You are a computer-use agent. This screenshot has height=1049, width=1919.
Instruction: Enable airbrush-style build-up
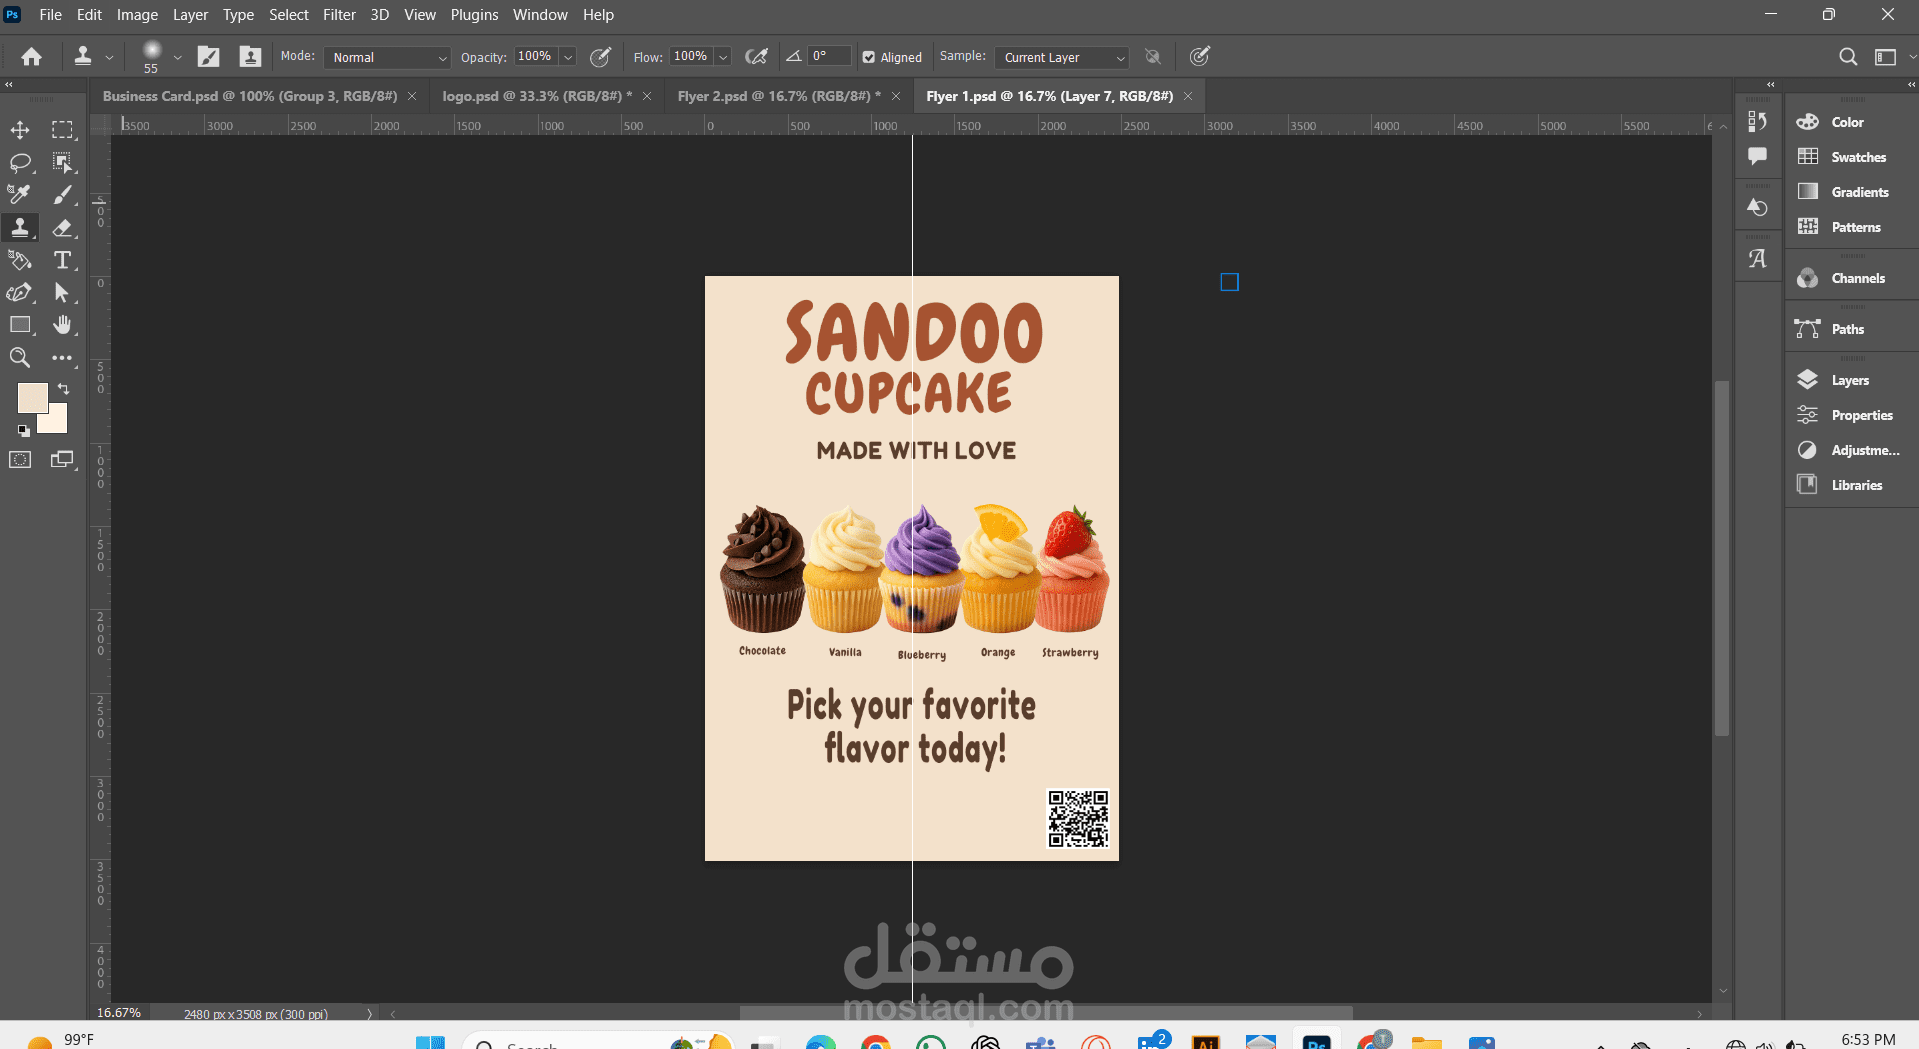pos(757,57)
